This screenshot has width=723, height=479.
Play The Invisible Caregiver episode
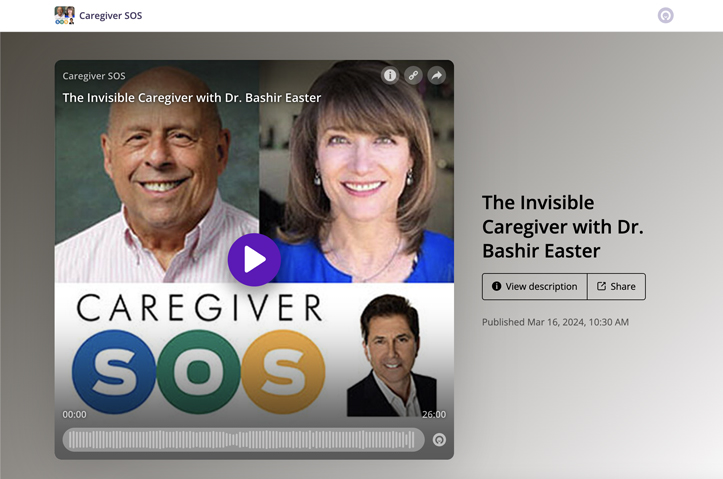[254, 260]
